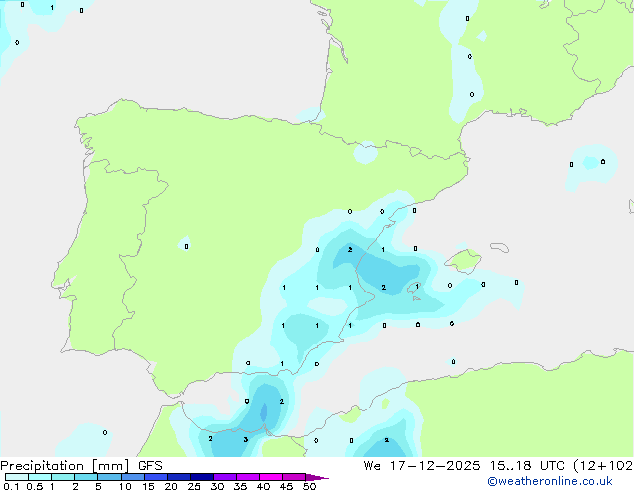The width and height of the screenshot is (634, 490).
Task: Click the legend tick label '50'
Action: pyautogui.click(x=309, y=486)
